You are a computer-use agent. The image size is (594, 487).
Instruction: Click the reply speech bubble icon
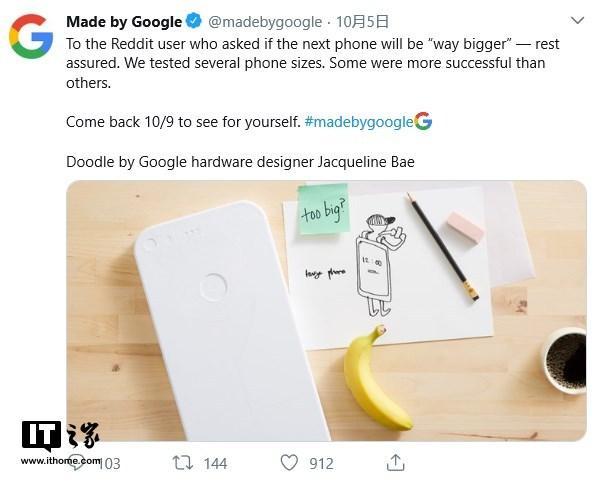click(x=76, y=463)
